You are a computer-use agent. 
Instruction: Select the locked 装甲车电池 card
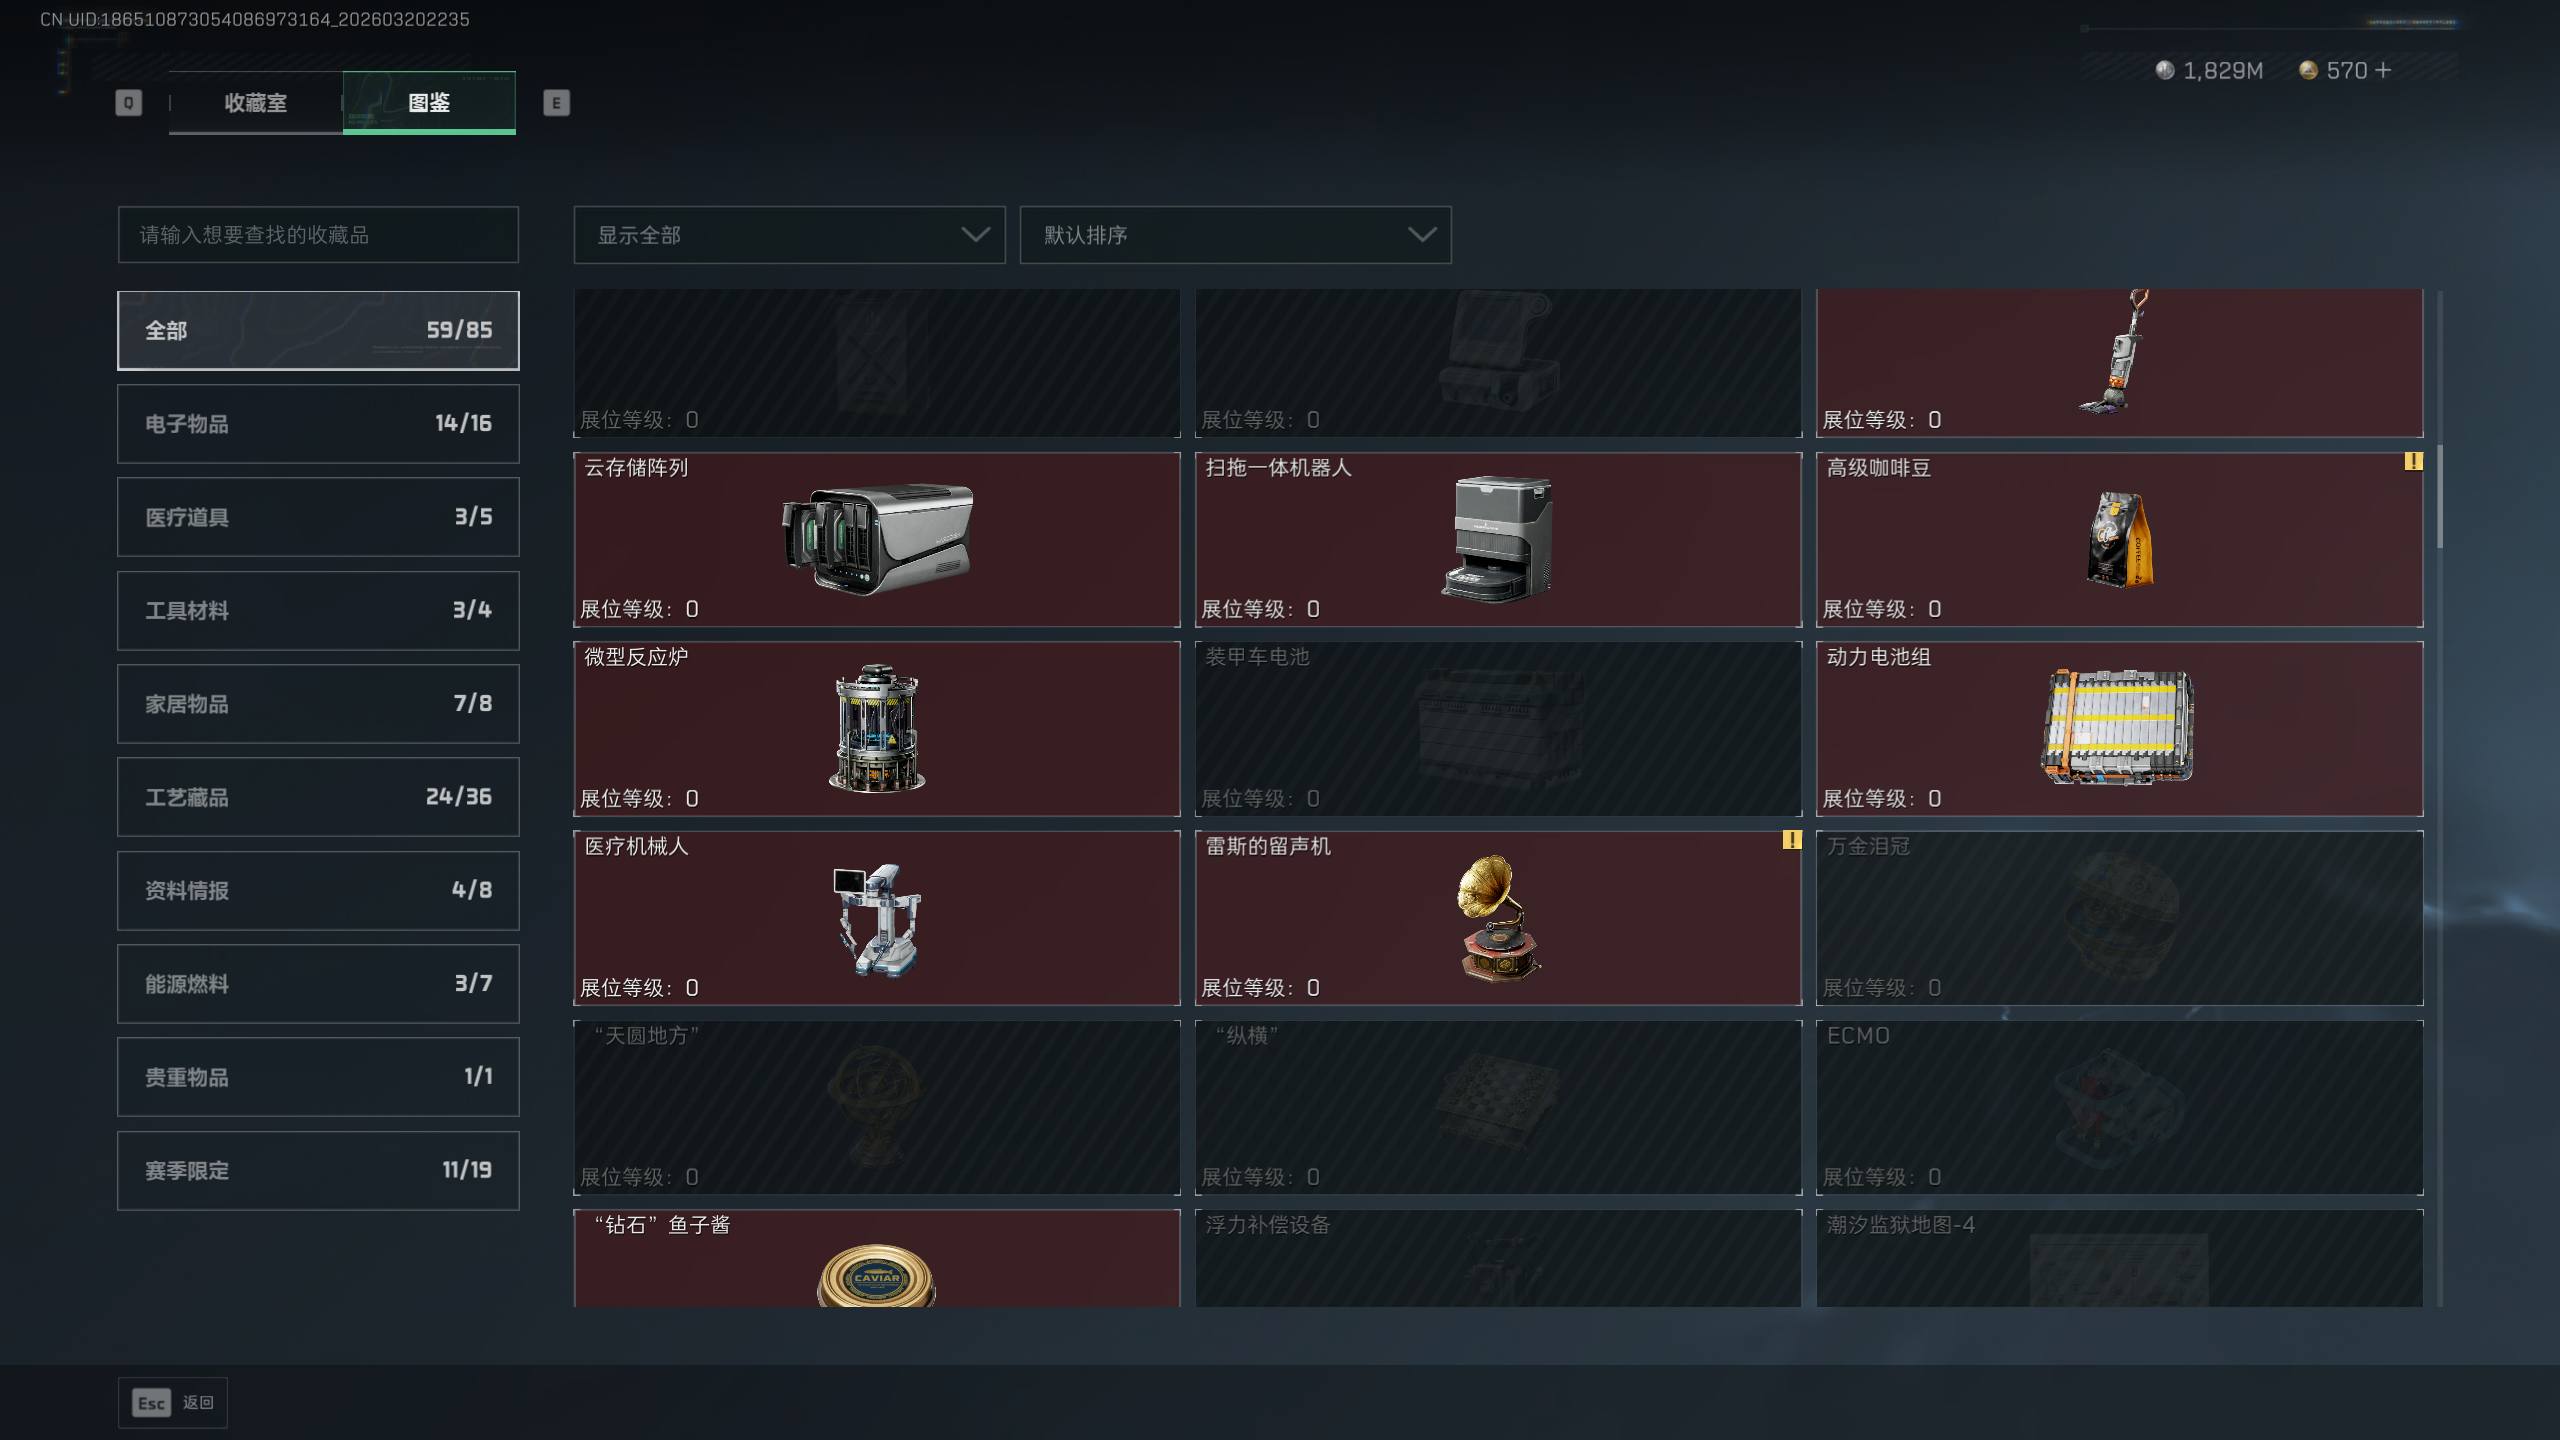1498,728
